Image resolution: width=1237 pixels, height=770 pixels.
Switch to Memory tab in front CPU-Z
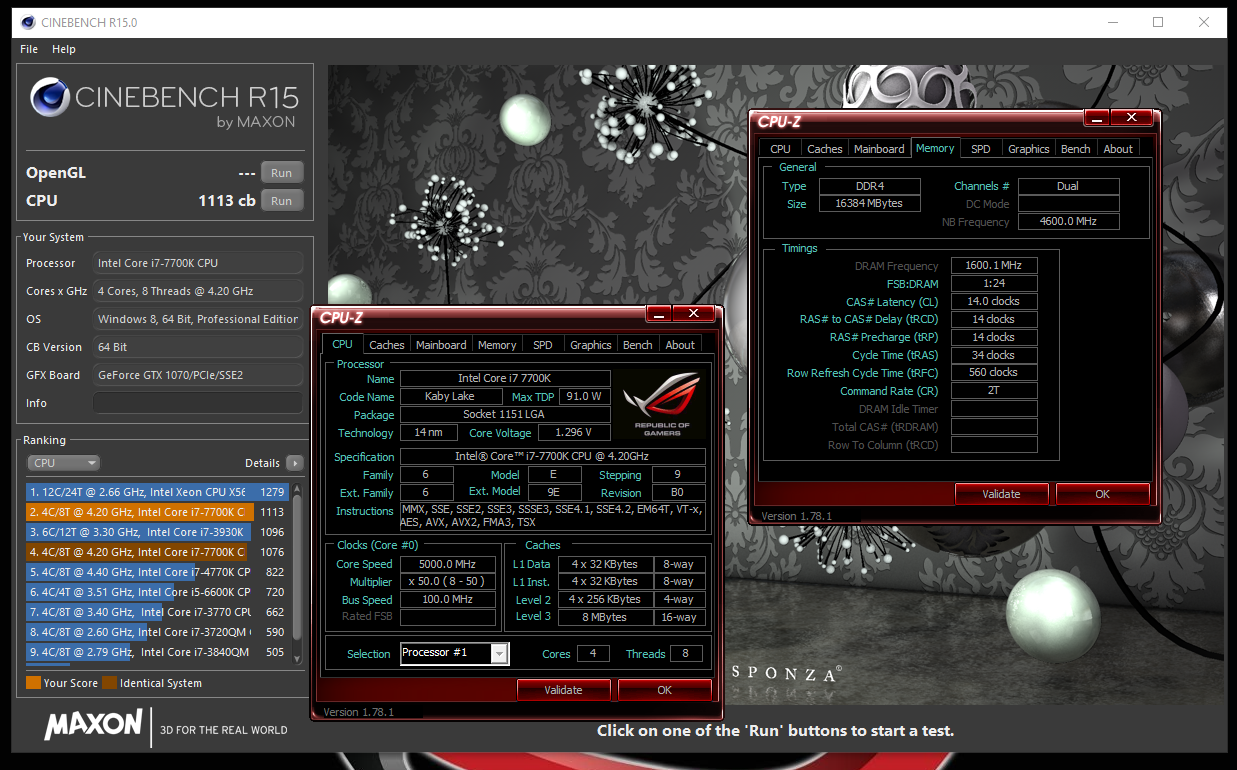pos(497,345)
